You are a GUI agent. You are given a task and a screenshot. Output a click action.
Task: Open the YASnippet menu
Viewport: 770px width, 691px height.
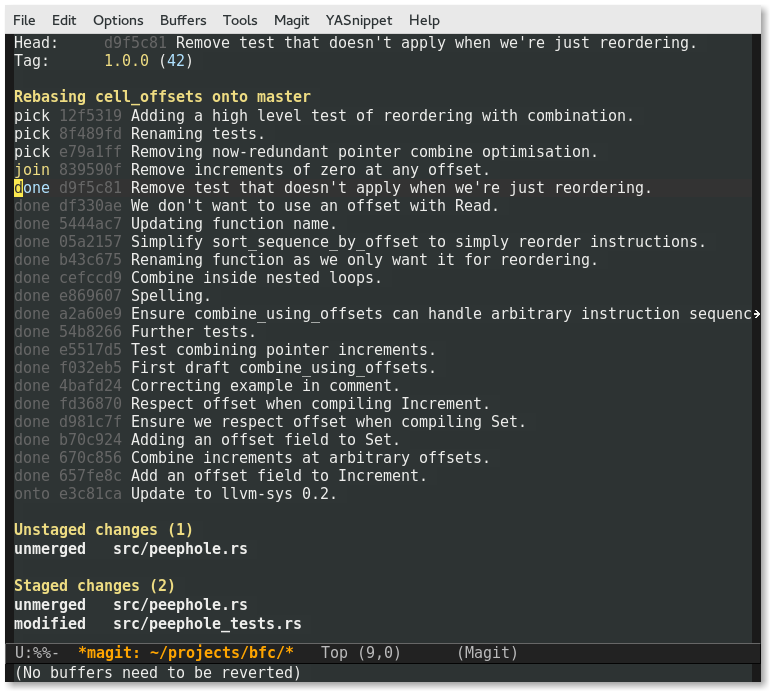pyautogui.click(x=358, y=20)
